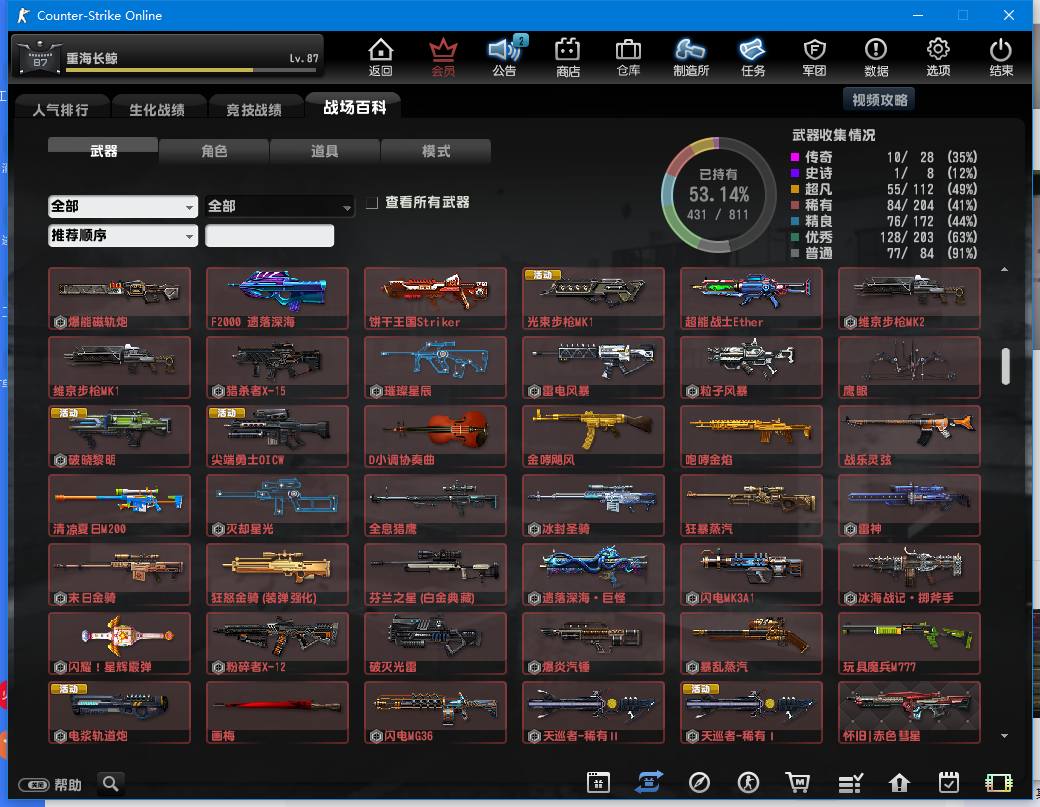Switch to the 人气排行 tab
Viewport: 1040px width, 807px height.
60,109
